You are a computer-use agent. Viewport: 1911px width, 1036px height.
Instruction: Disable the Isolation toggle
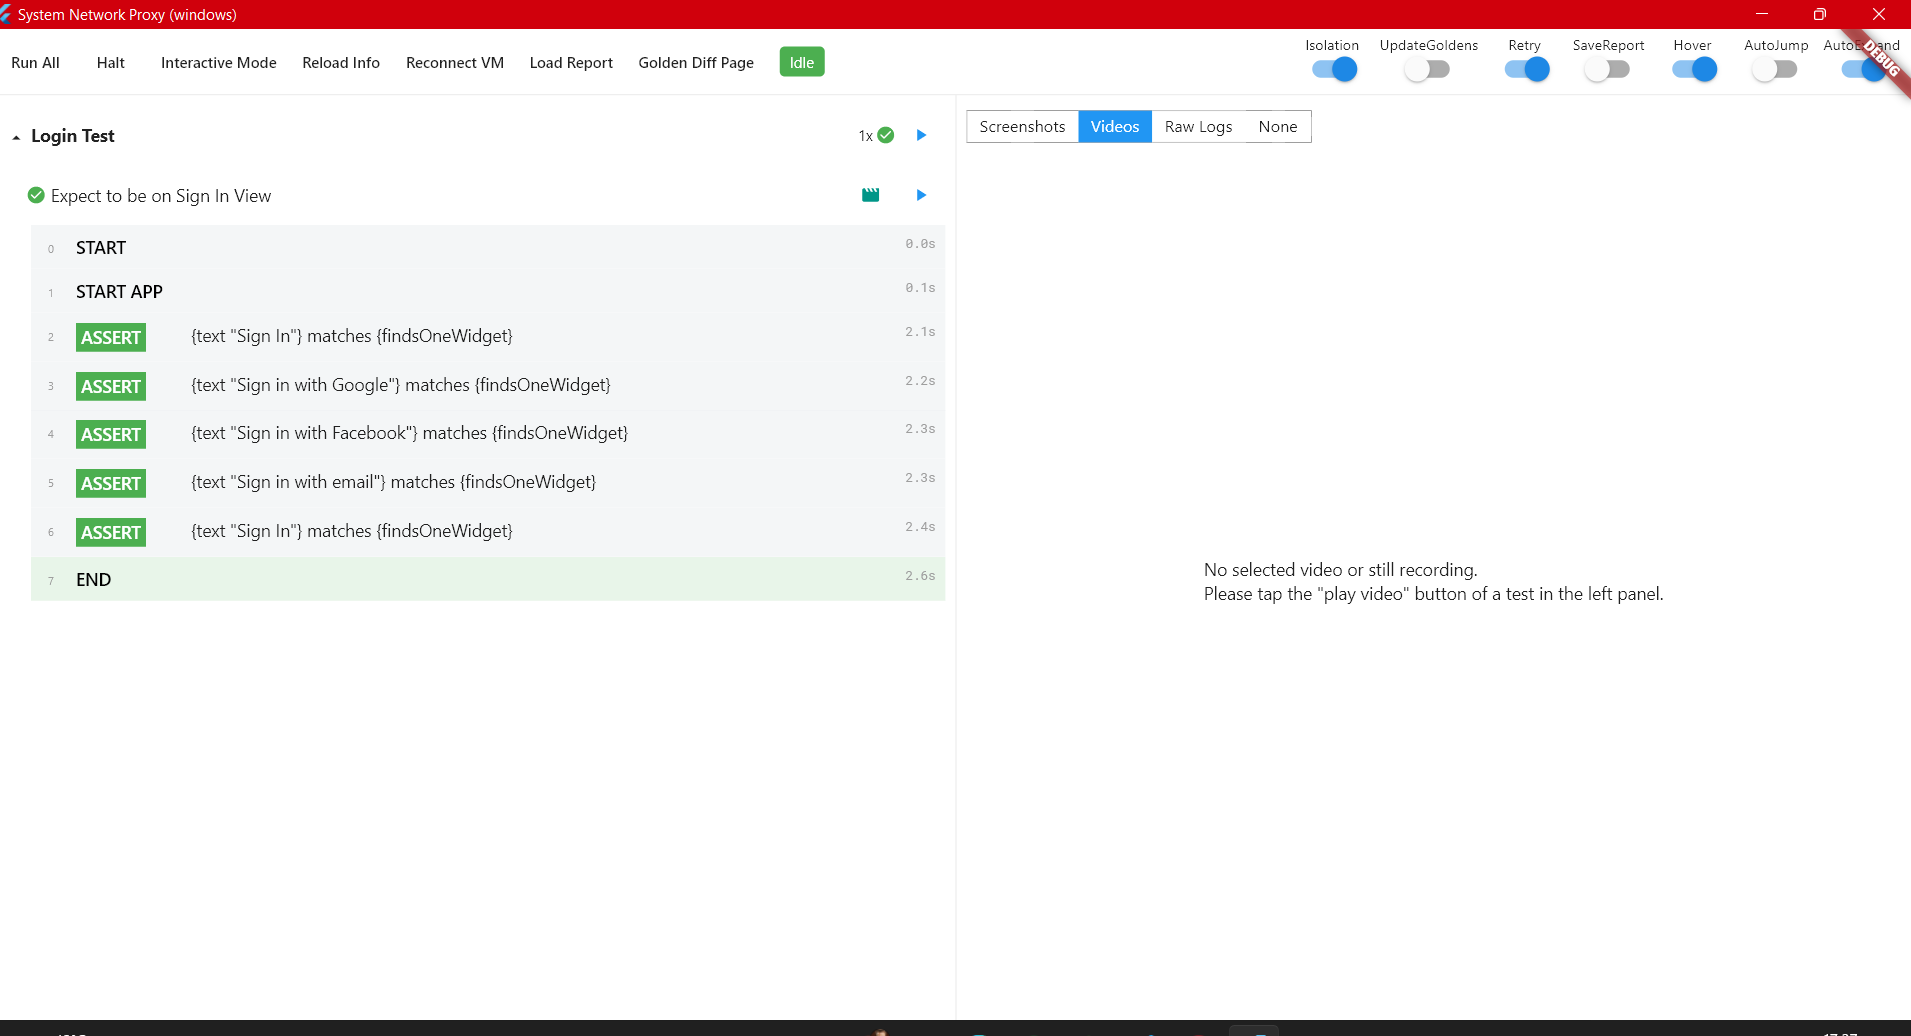pyautogui.click(x=1334, y=69)
